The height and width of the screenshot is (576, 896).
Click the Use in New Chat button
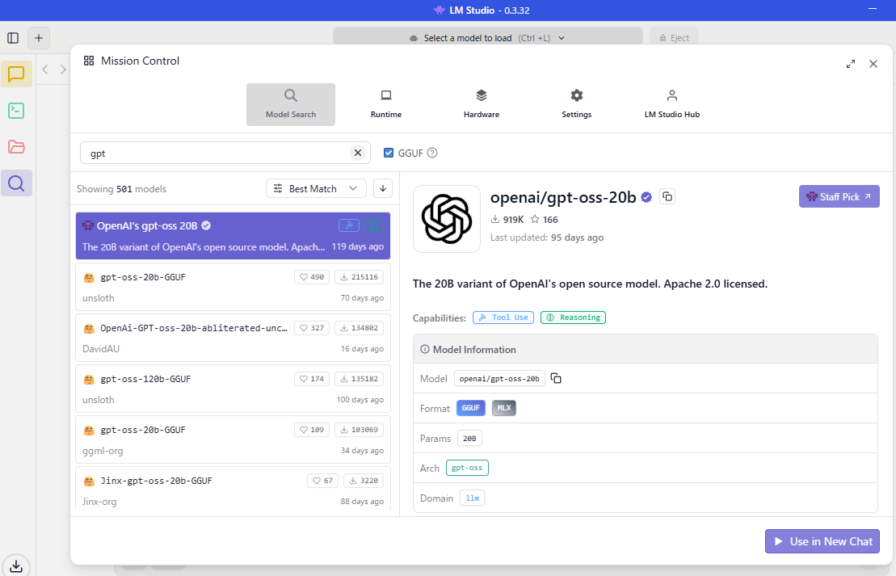822,541
